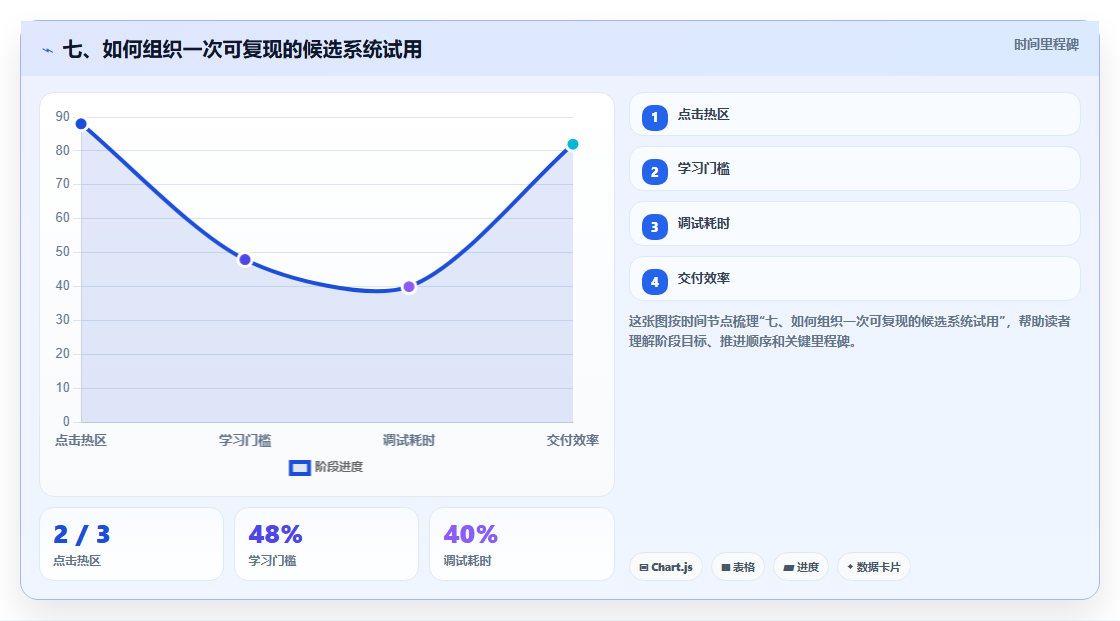Click the number 1 badge for 点击热区
The width and height of the screenshot is (1120, 621).
(x=654, y=118)
